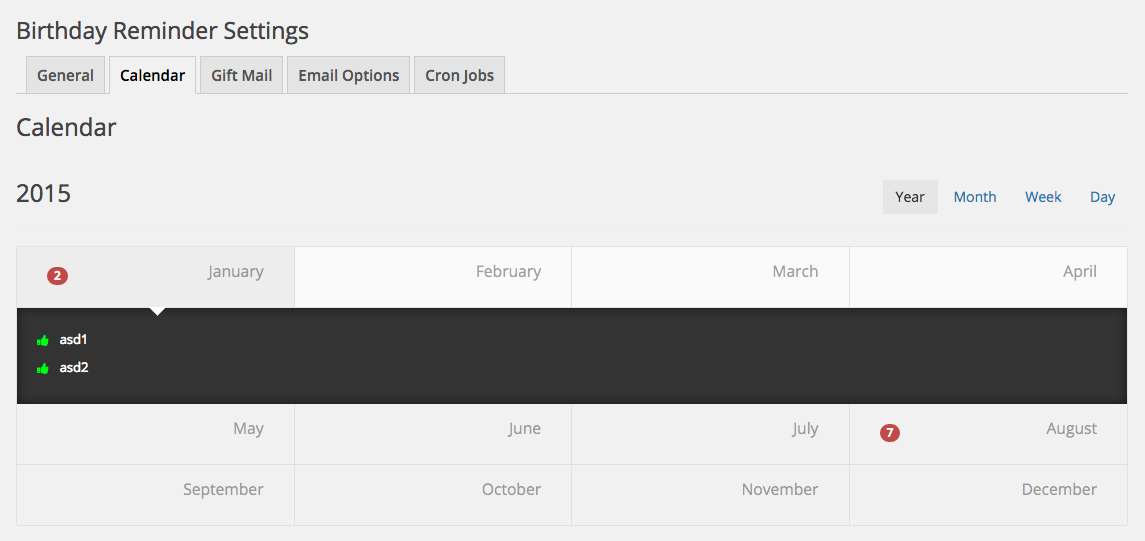This screenshot has width=1145, height=541.
Task: Collapse the expanded January cell
Action: tap(156, 277)
